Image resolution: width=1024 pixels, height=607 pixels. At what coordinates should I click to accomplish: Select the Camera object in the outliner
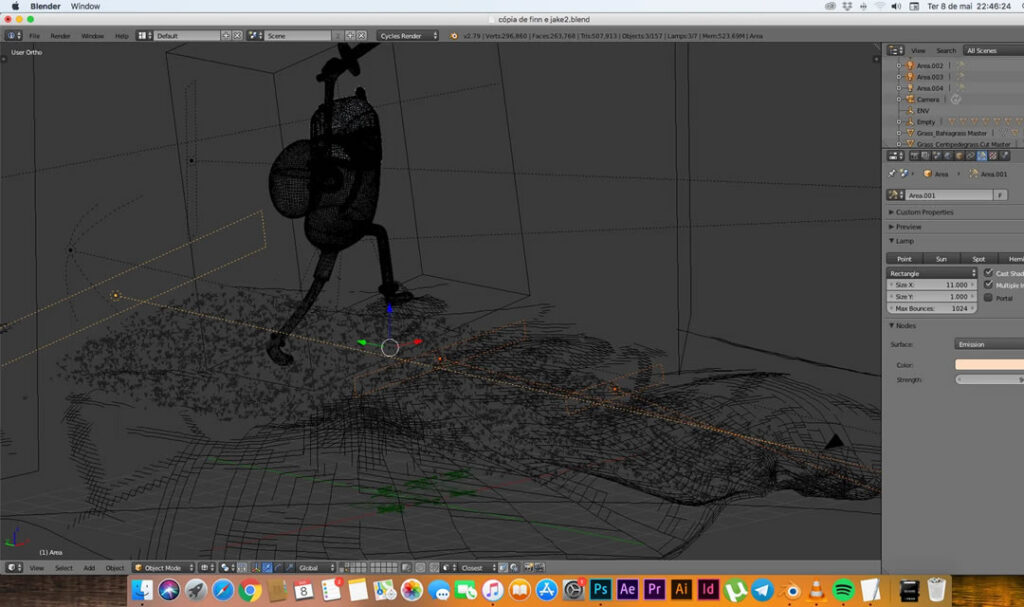click(x=928, y=99)
